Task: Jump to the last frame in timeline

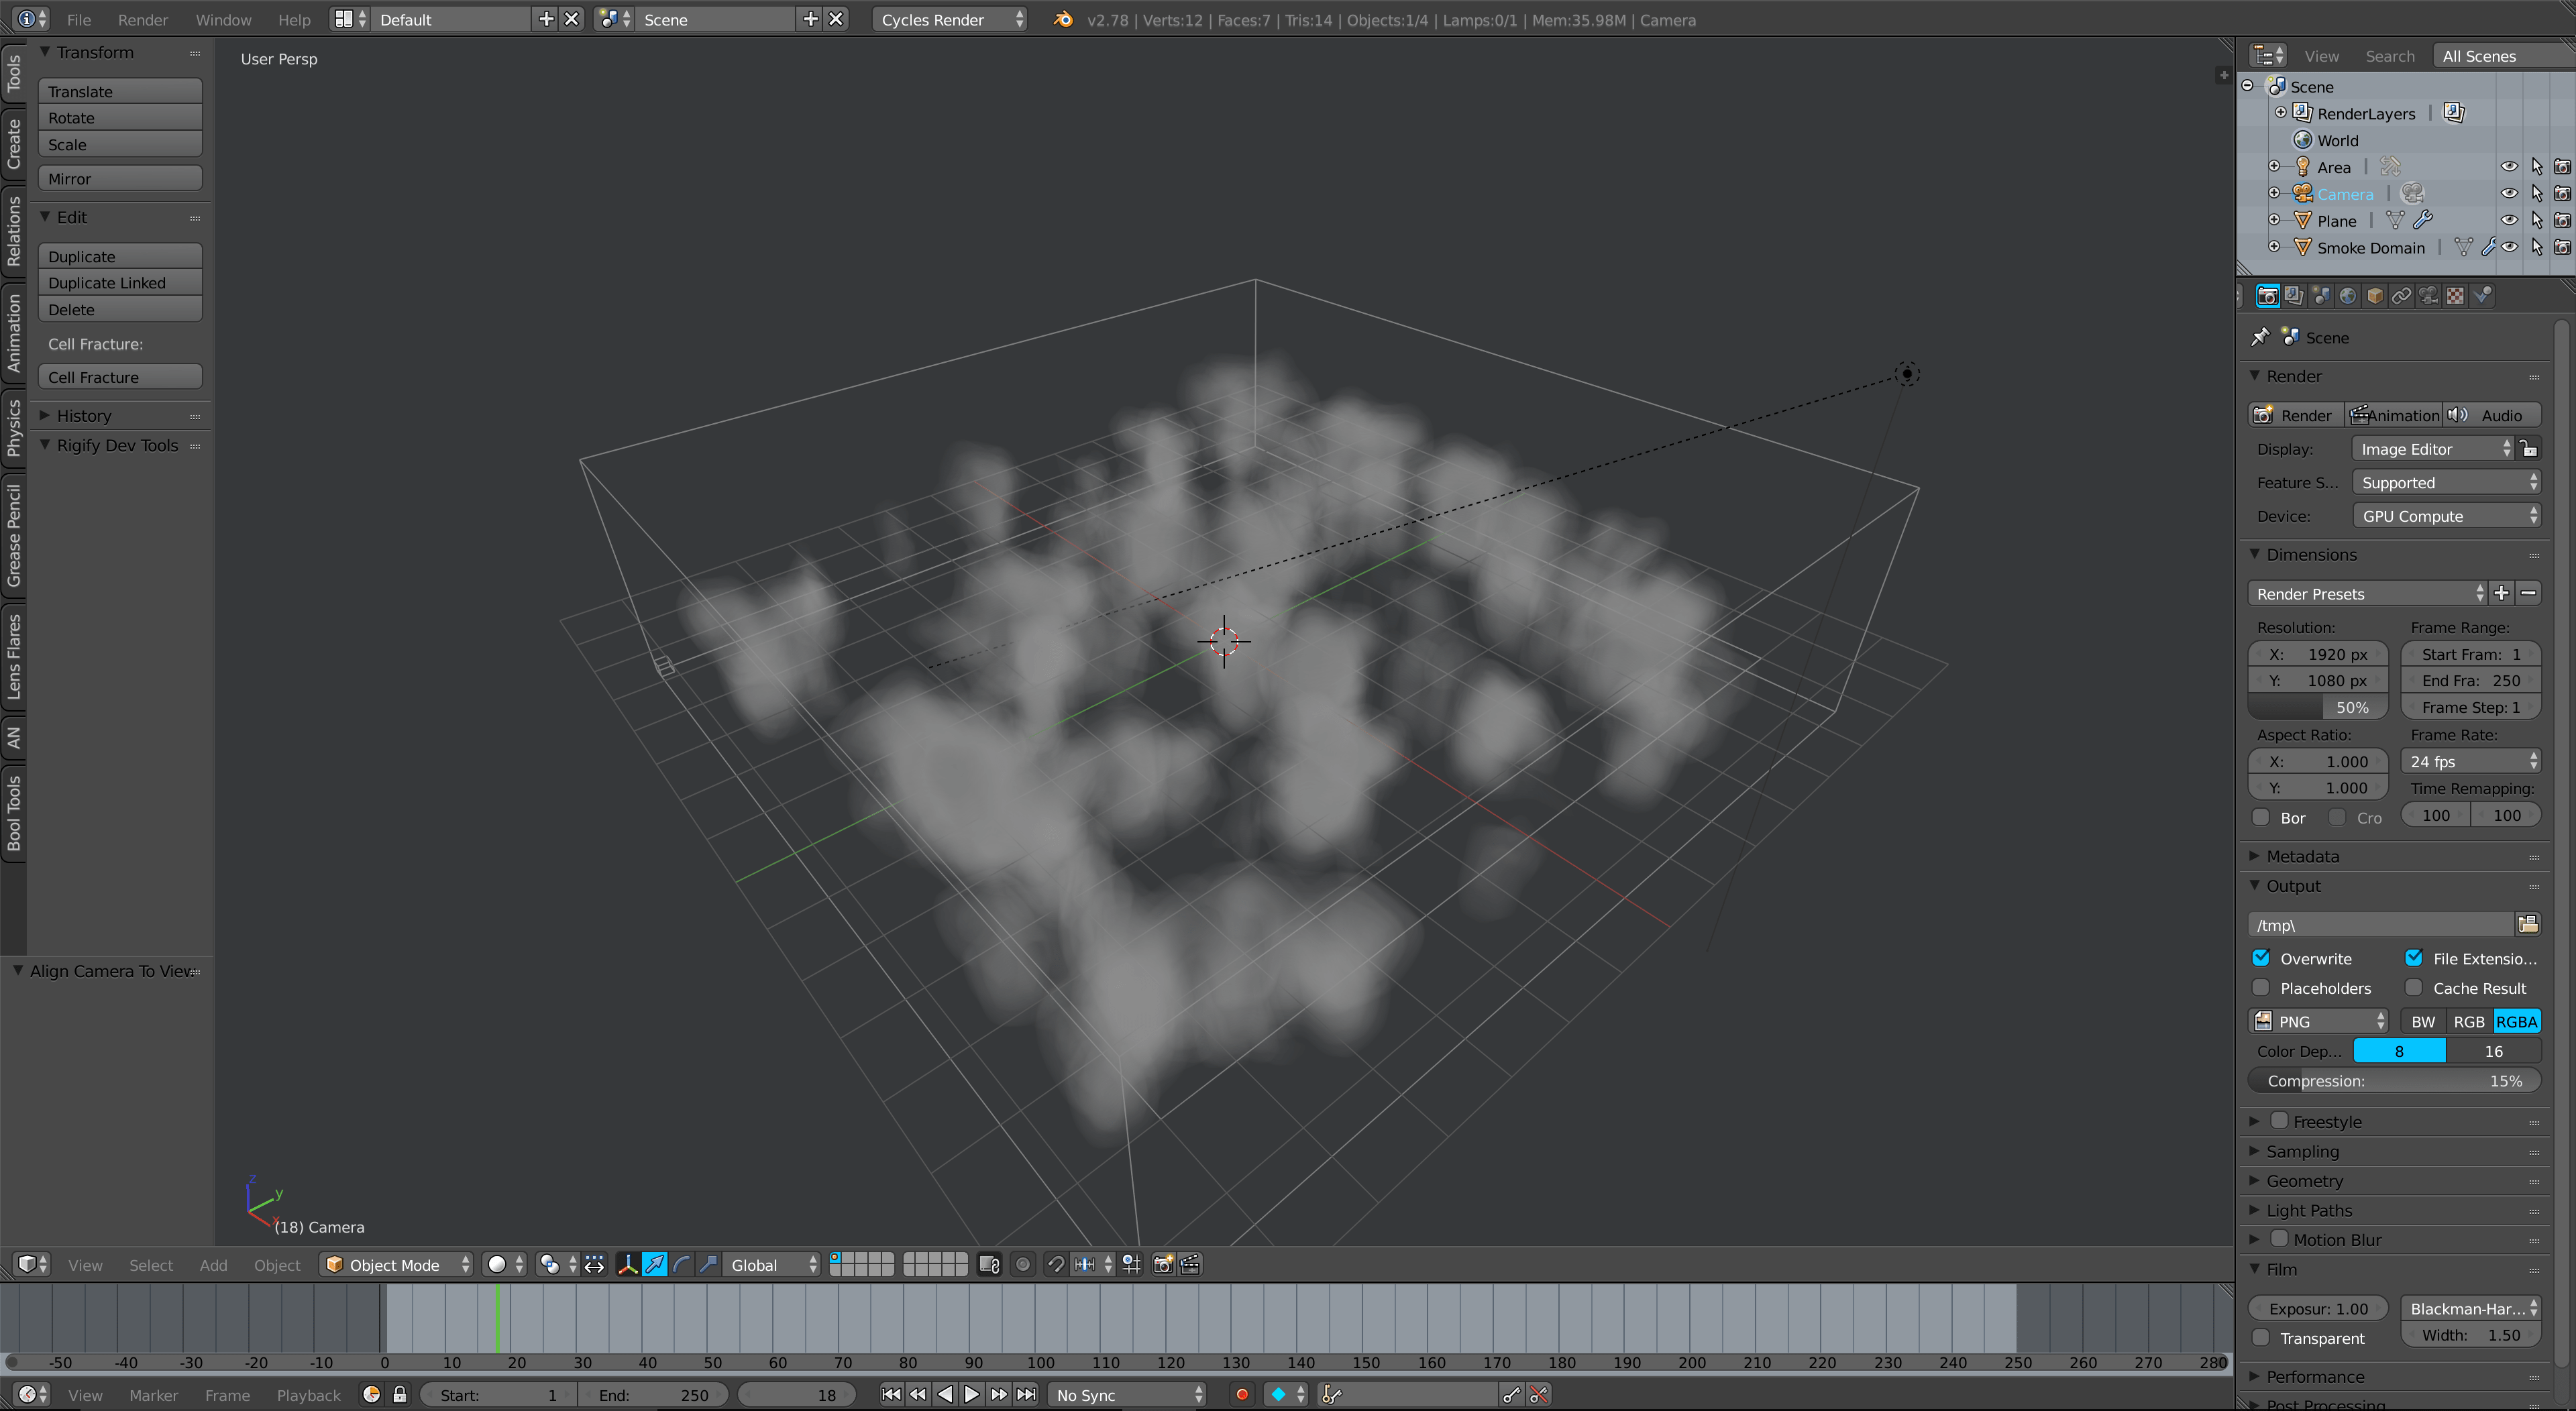Action: 1026,1395
